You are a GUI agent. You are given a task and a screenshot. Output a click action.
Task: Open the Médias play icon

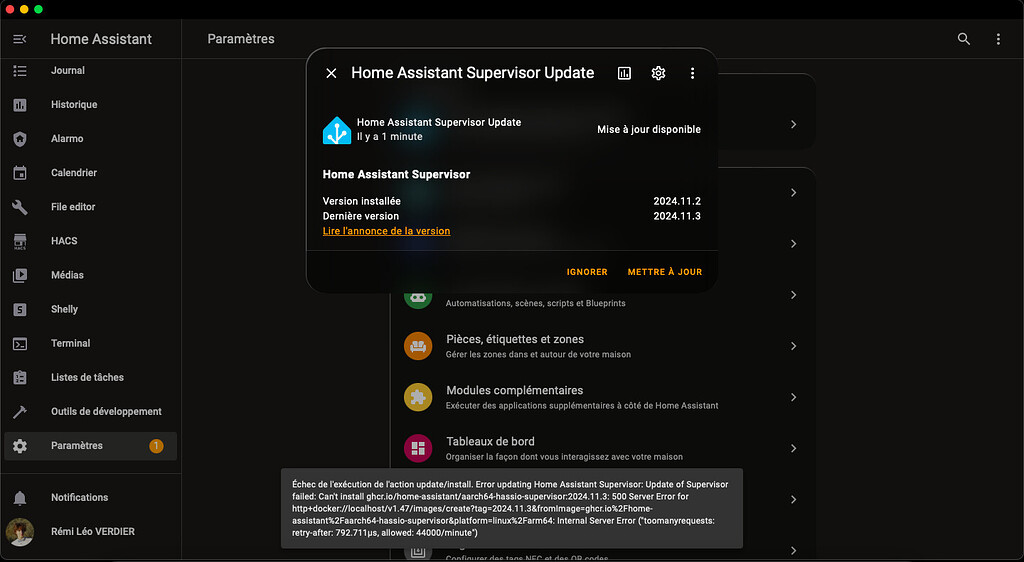pos(20,275)
